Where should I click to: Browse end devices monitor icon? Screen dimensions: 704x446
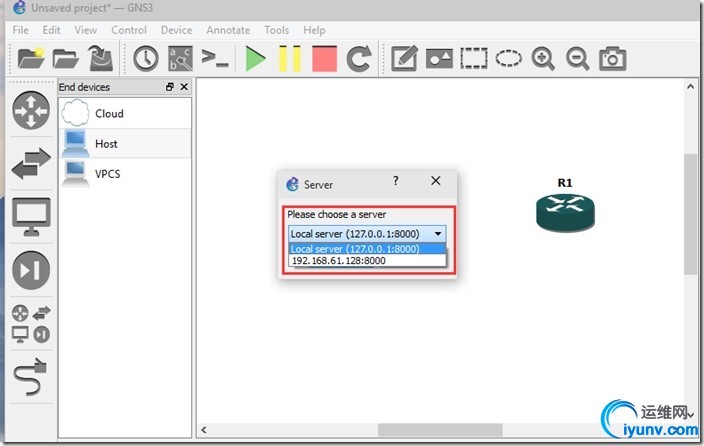(x=31, y=217)
